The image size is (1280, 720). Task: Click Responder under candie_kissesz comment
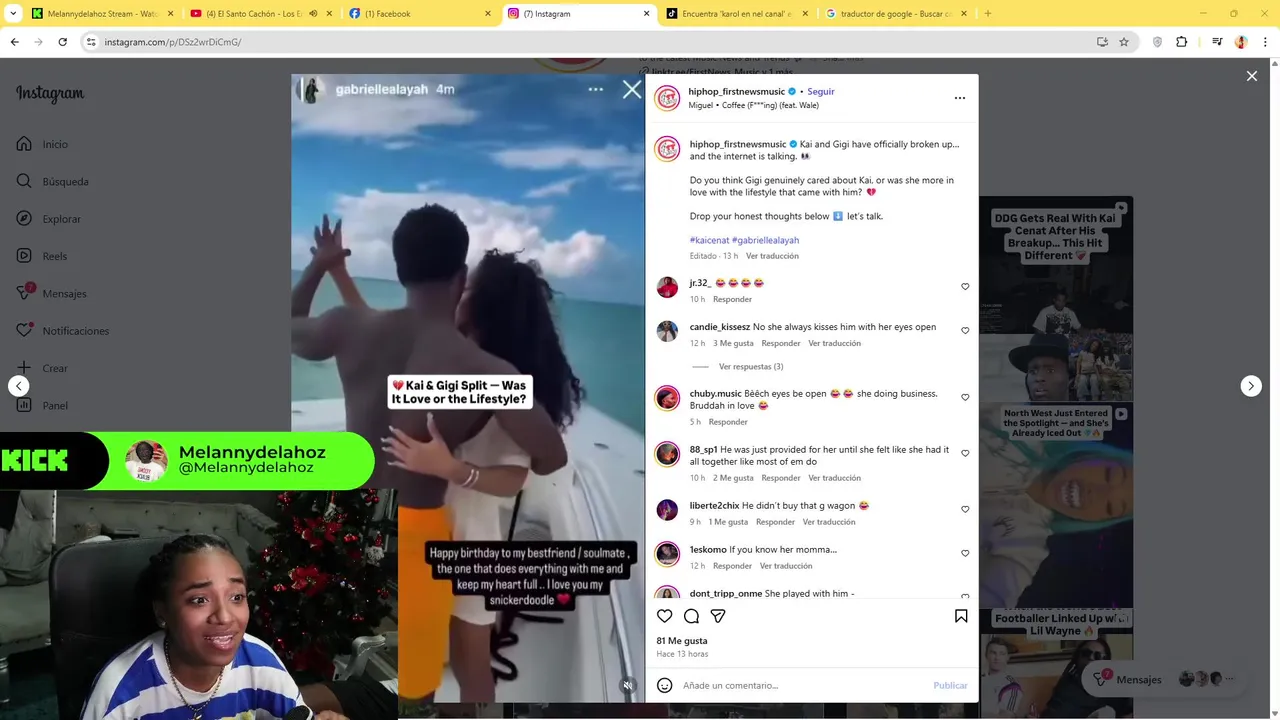781,343
